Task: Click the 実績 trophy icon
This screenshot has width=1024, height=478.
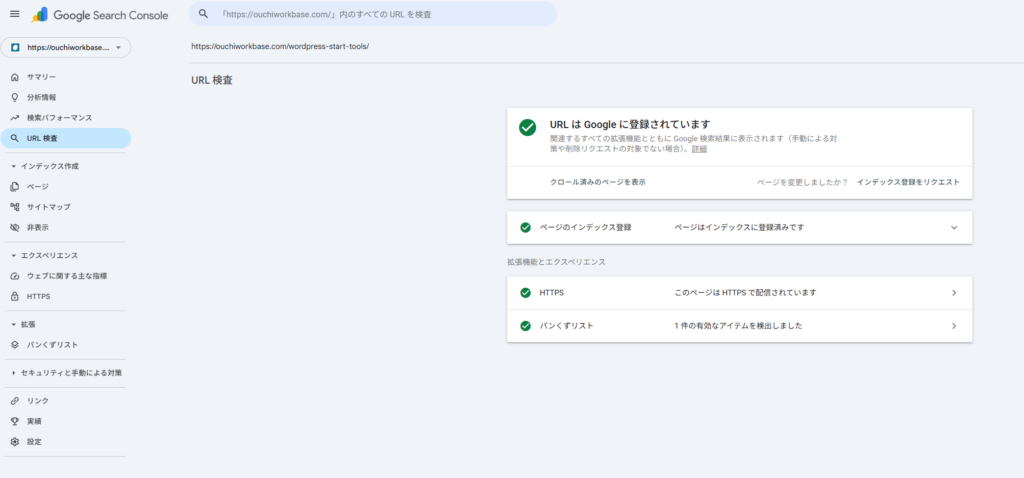Action: click(15, 421)
